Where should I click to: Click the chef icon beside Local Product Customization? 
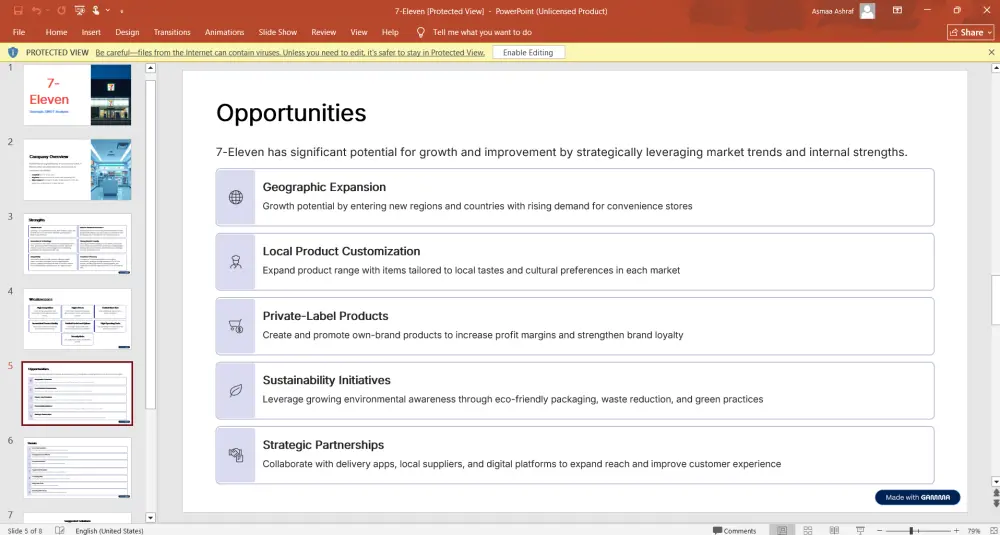pos(236,261)
